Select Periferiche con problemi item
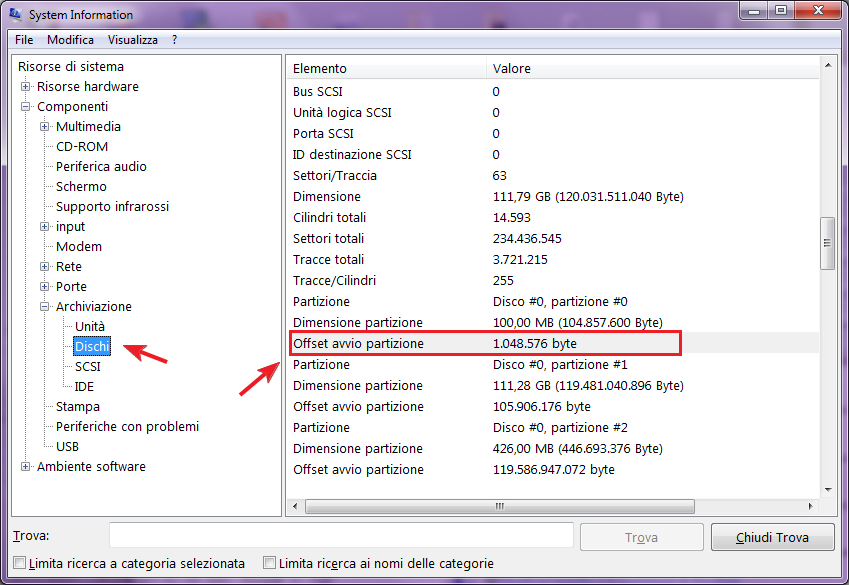Viewport: 849px width, 585px height. [x=128, y=427]
